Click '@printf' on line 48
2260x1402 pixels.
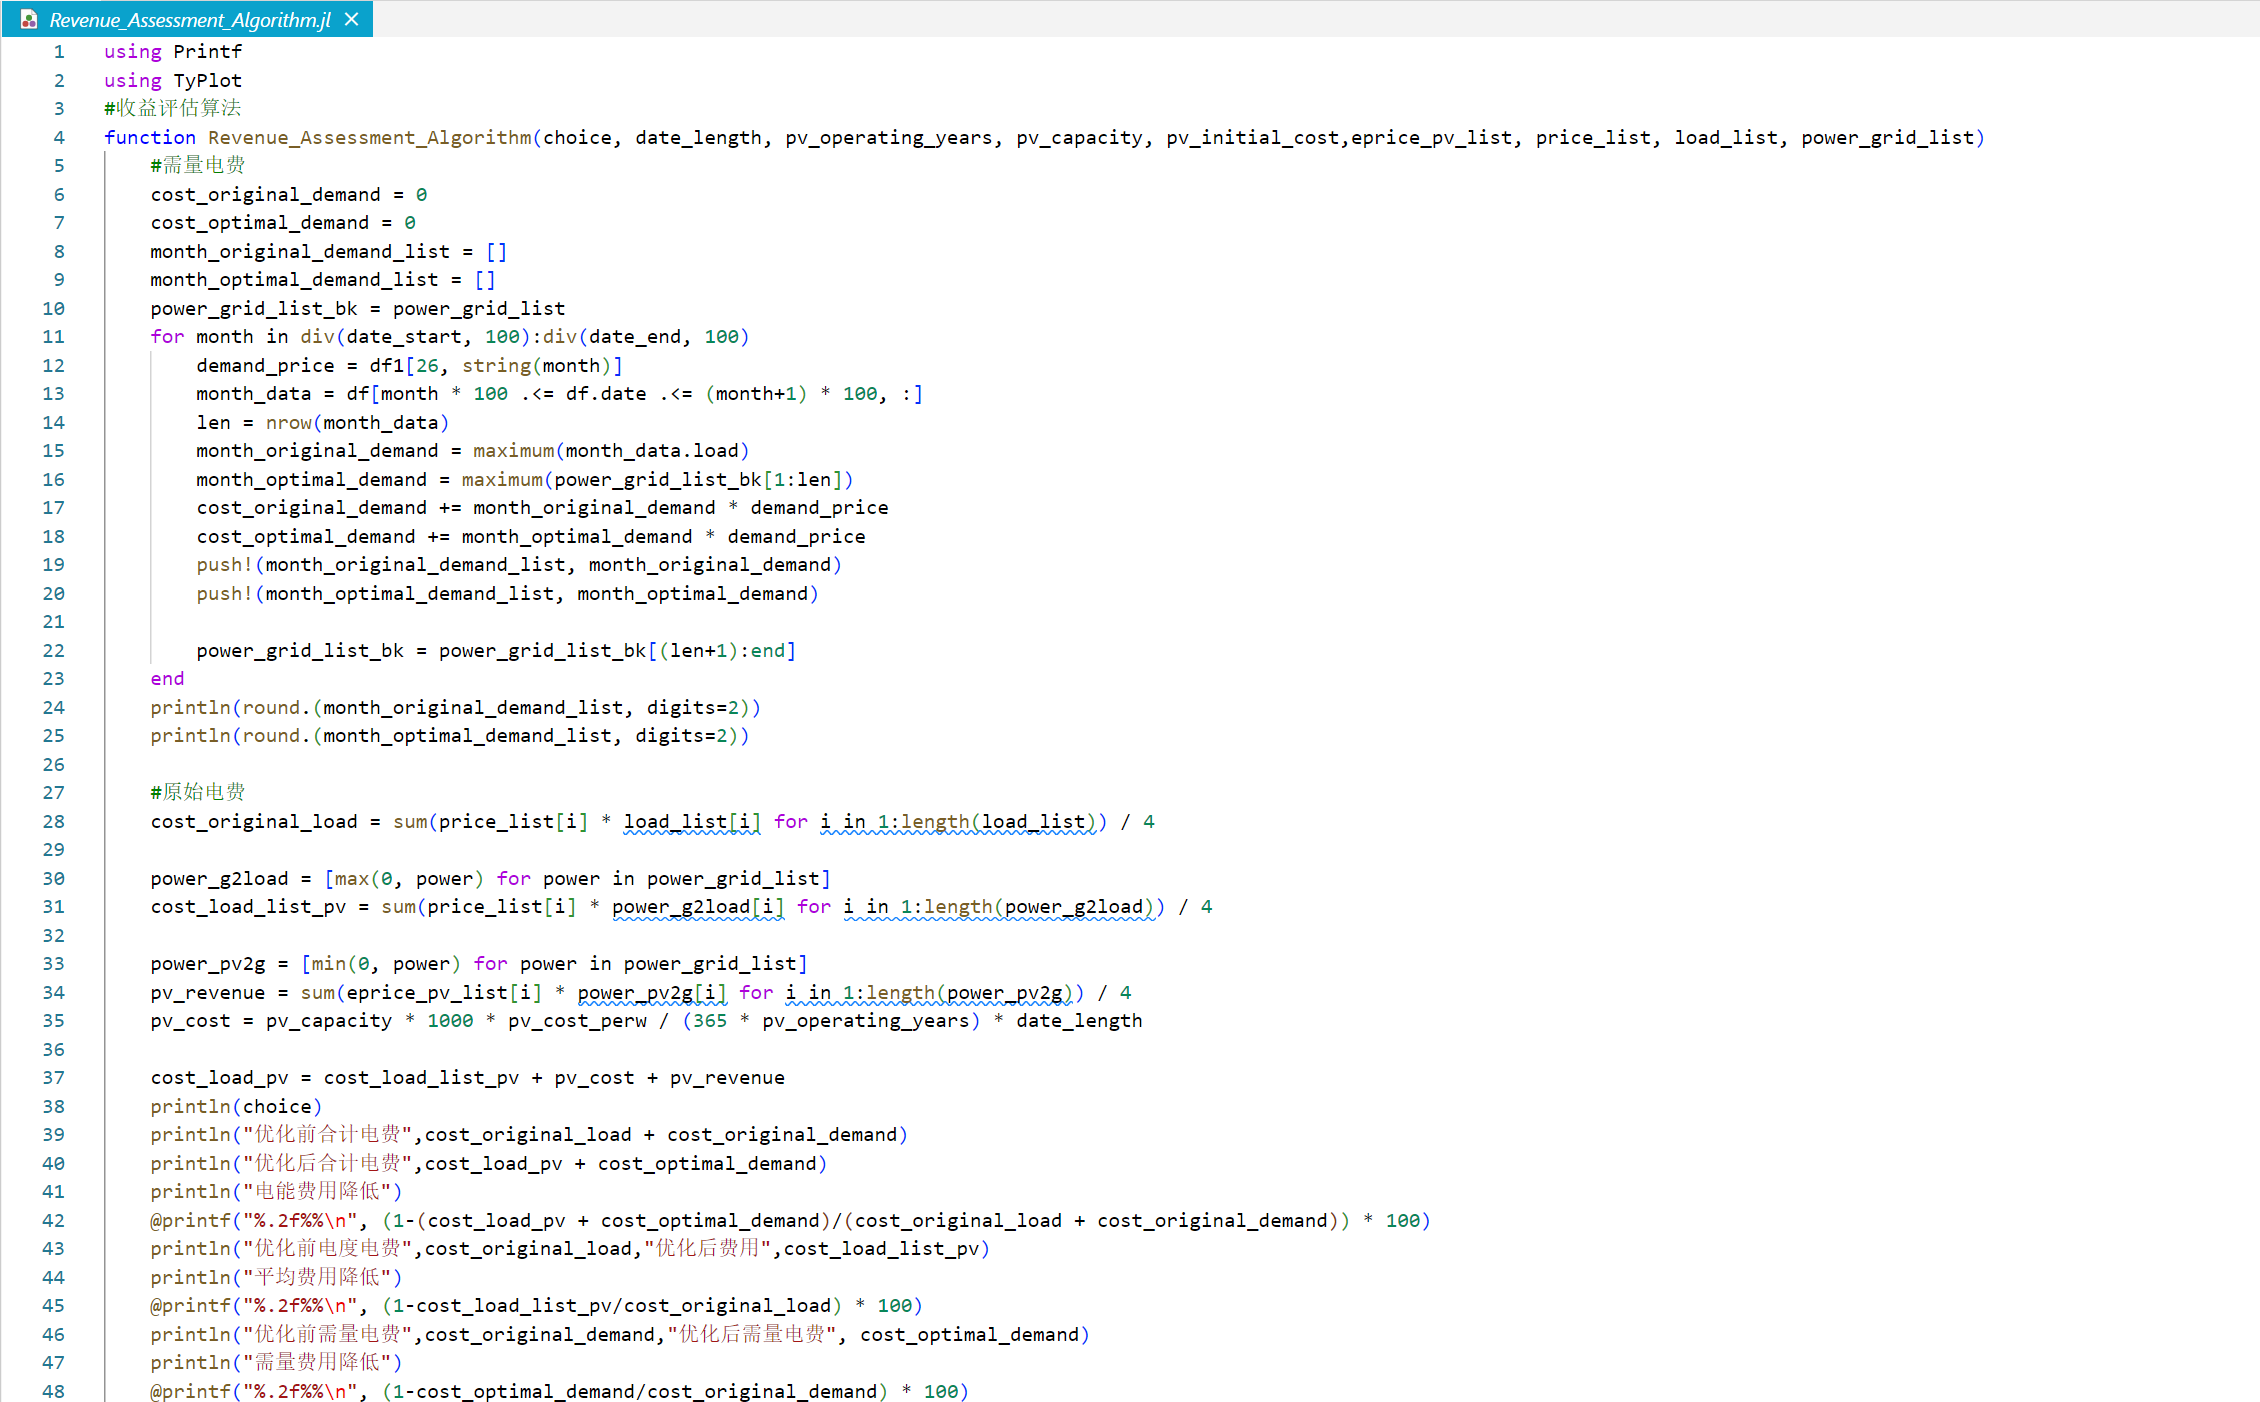190,1391
